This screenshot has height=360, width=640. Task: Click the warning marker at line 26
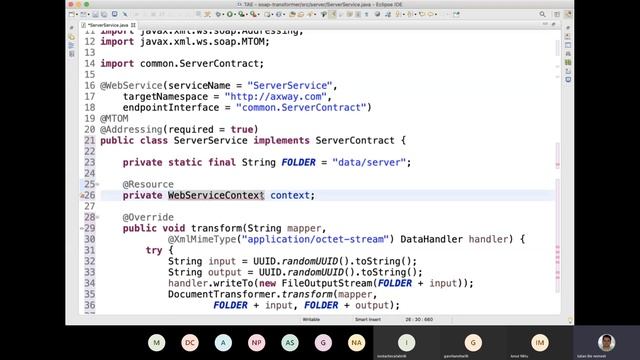[x=82, y=196]
